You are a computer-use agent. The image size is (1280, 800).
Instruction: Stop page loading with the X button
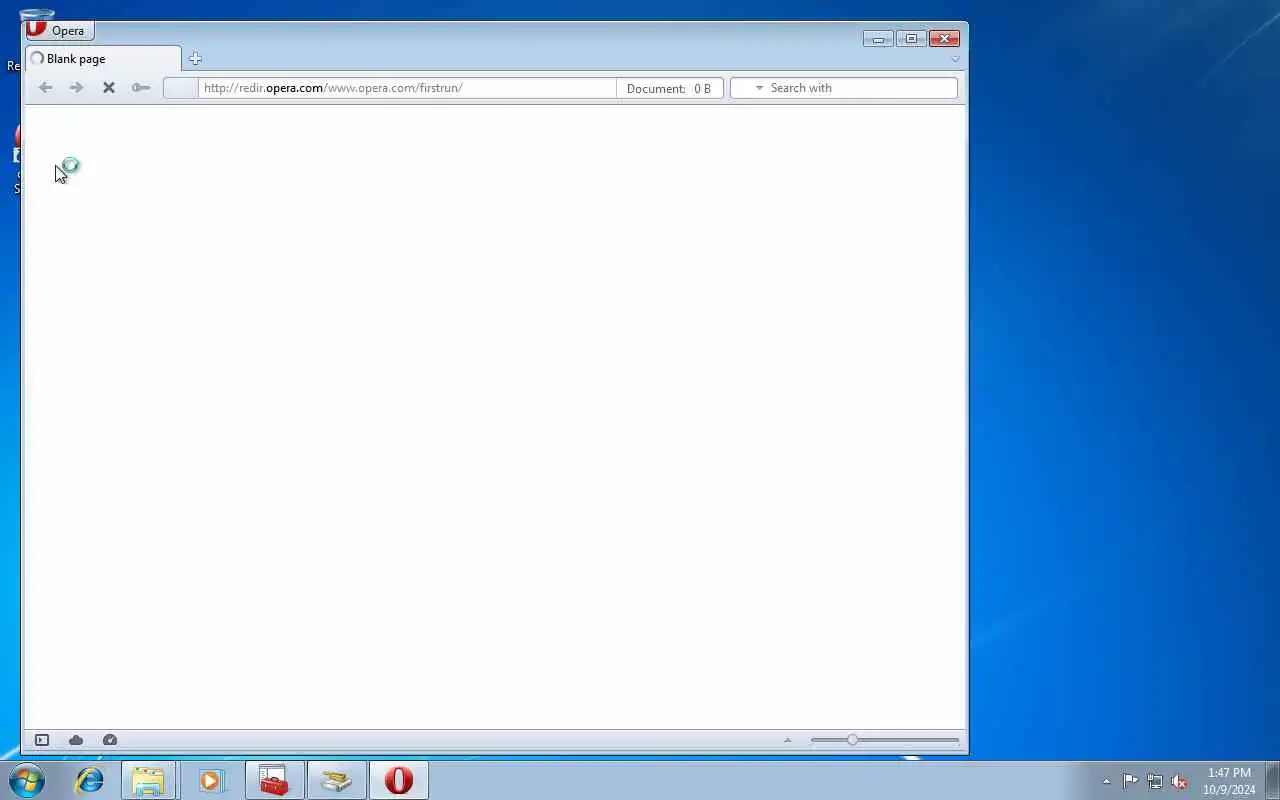pos(109,88)
